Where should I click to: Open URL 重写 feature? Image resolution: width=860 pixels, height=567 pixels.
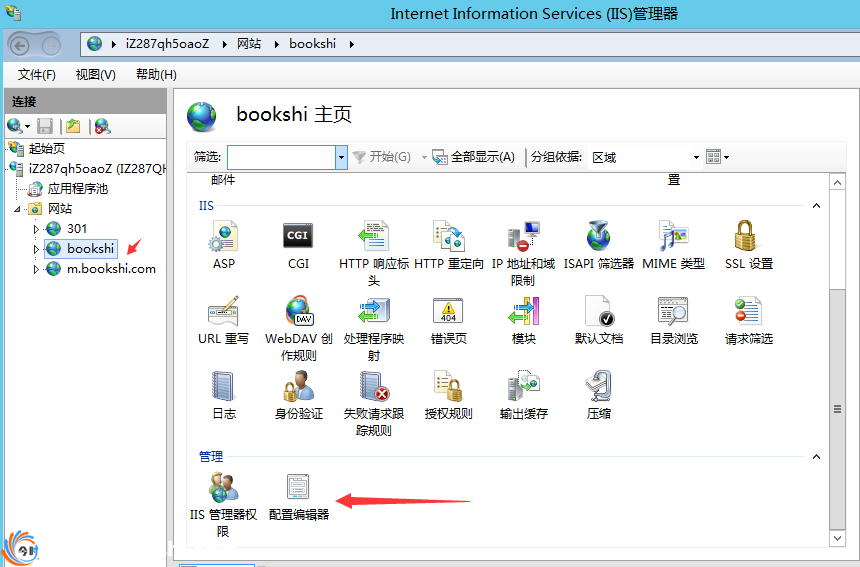(x=223, y=320)
